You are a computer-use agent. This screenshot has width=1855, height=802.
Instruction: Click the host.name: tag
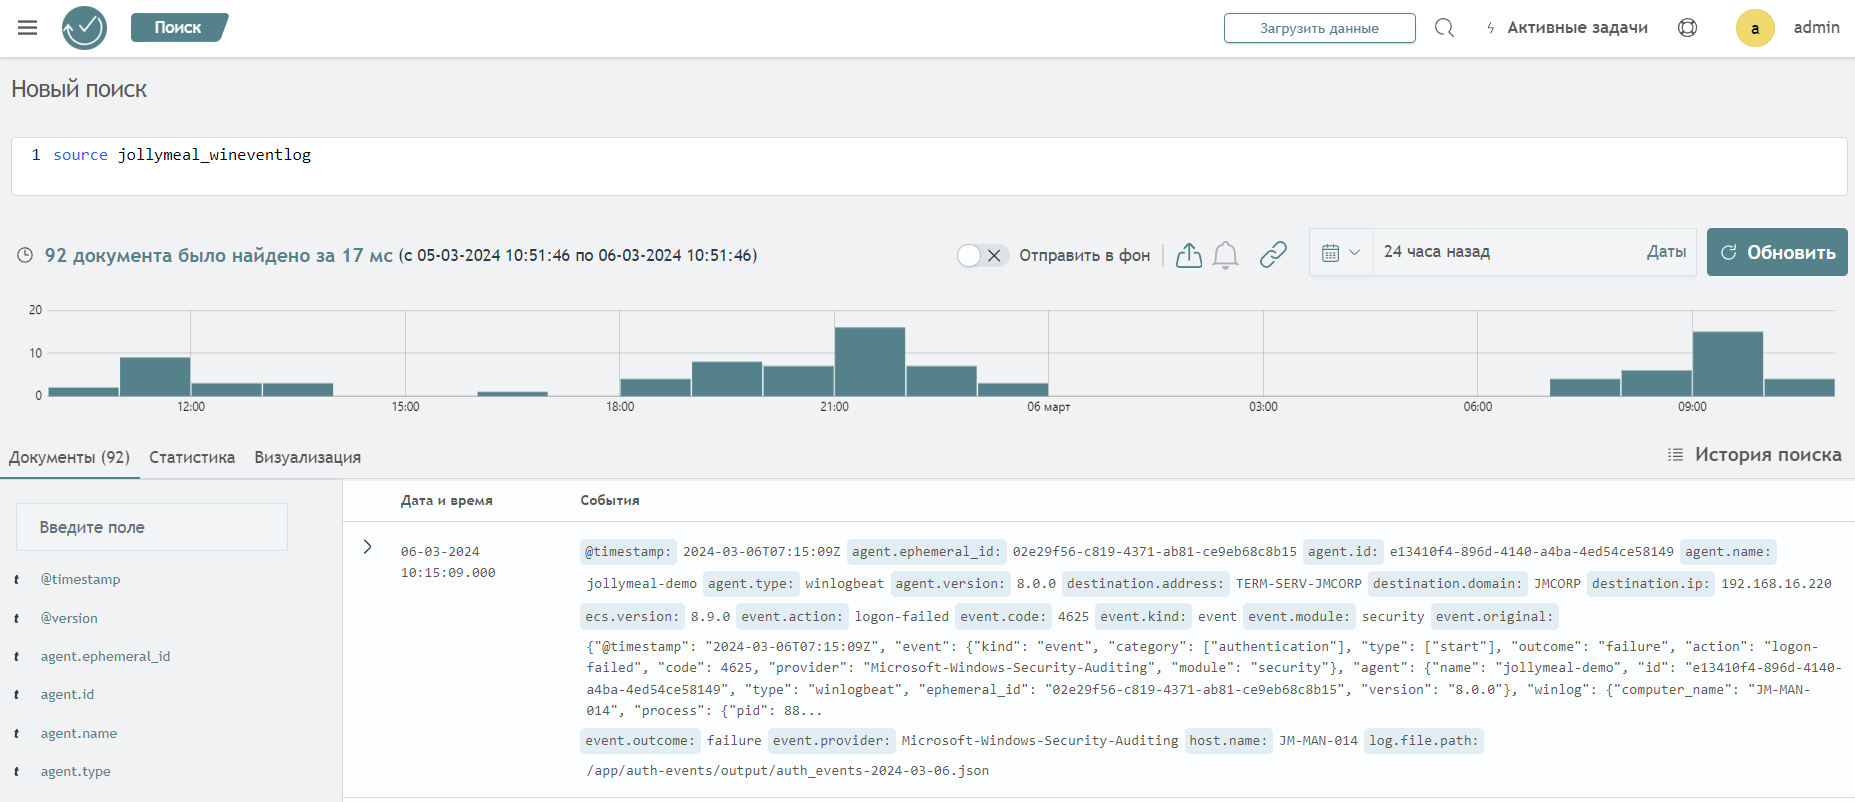click(1228, 741)
